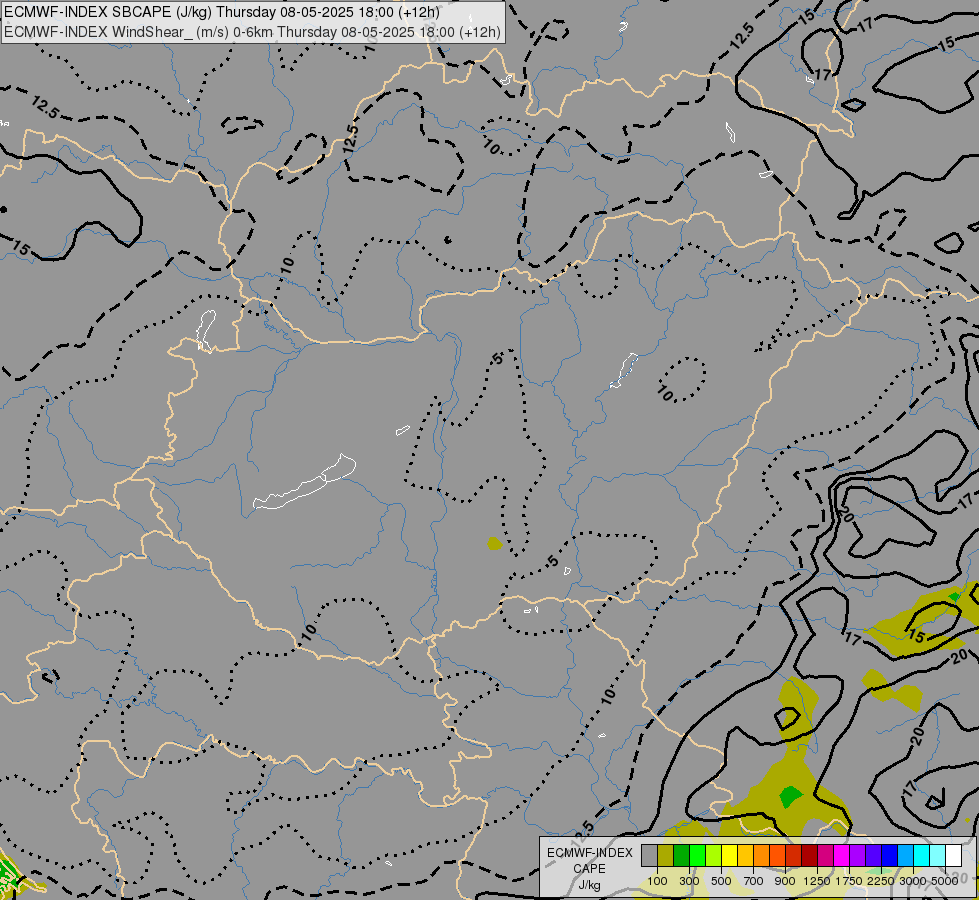Choose the orange-red legend swatch

777,855
